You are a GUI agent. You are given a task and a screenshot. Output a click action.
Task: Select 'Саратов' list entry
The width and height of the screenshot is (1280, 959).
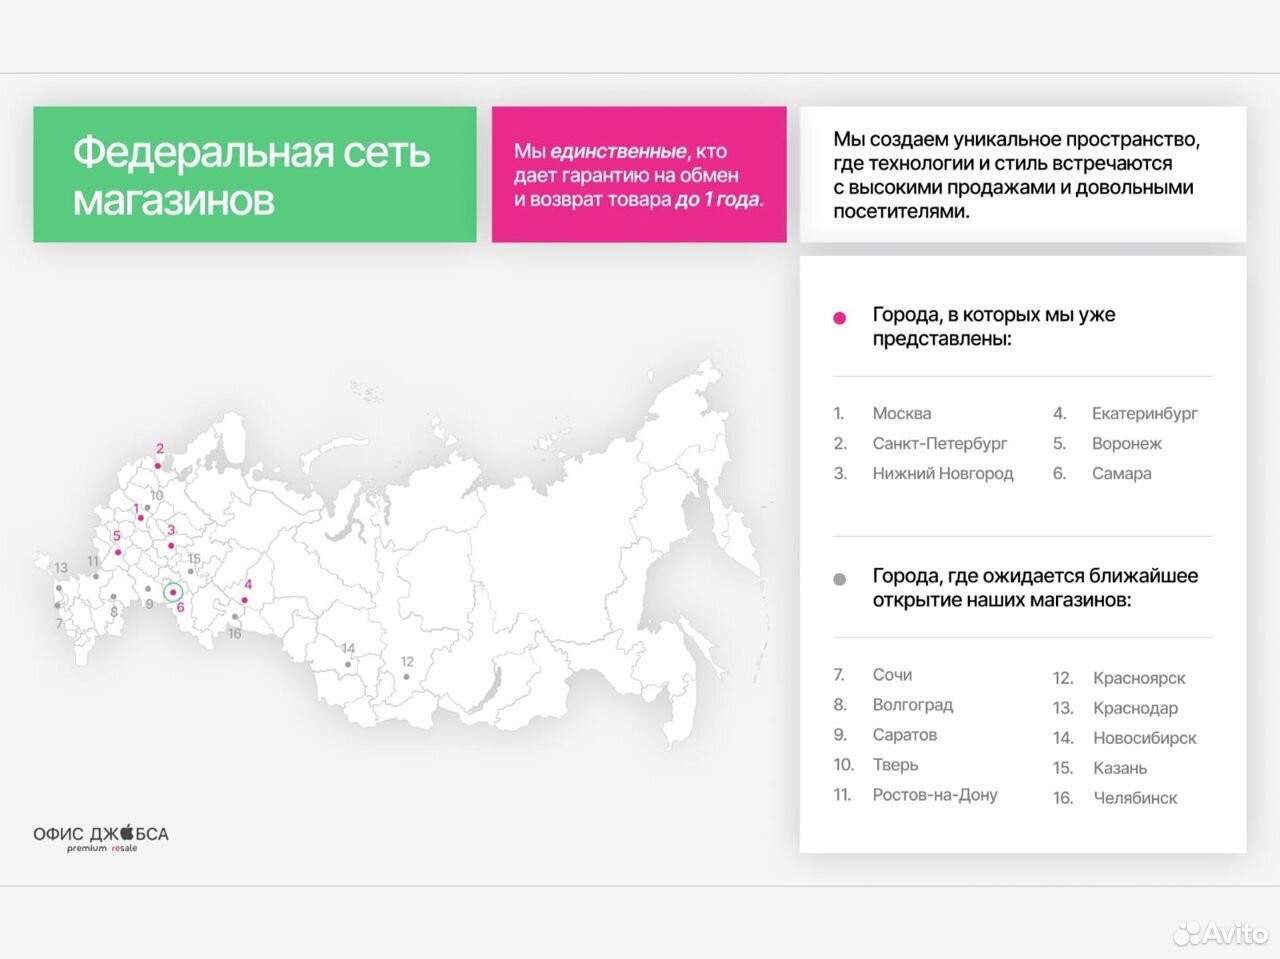pos(905,735)
